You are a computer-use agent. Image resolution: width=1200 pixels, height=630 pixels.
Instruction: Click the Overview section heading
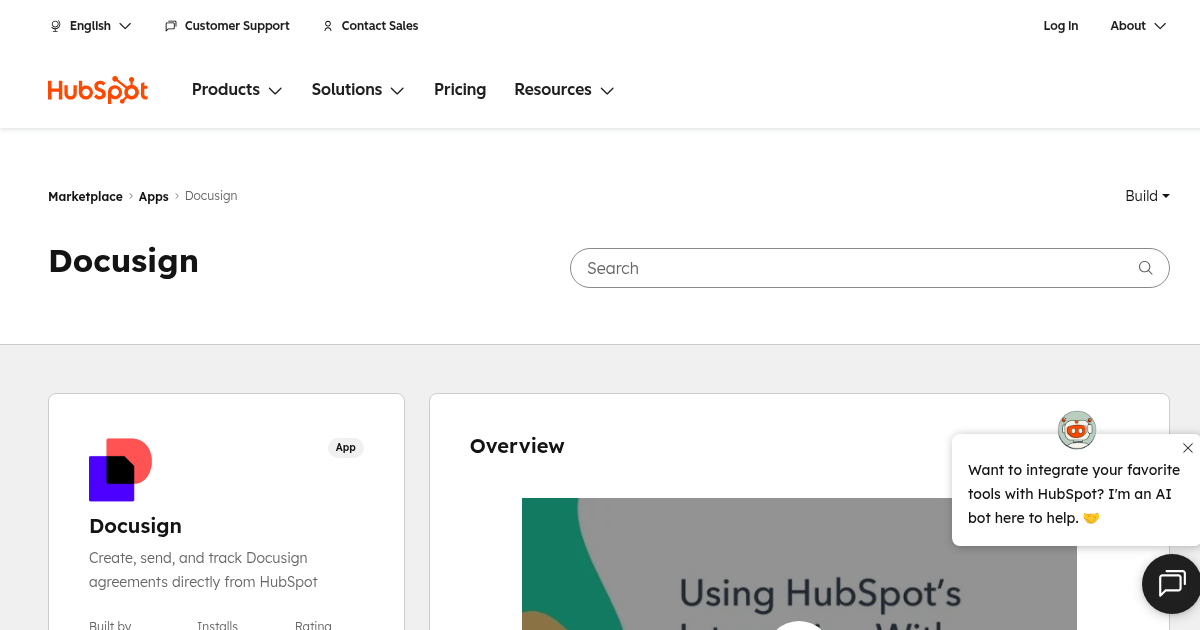click(x=517, y=446)
